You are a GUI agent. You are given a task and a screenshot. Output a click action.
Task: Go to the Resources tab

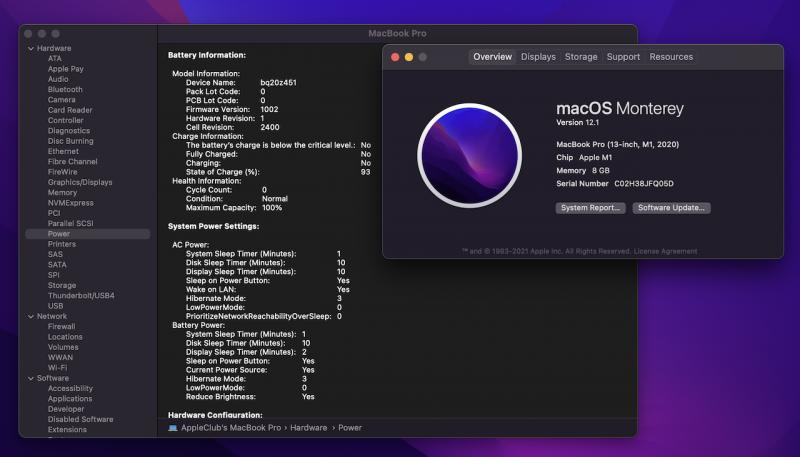coord(671,57)
